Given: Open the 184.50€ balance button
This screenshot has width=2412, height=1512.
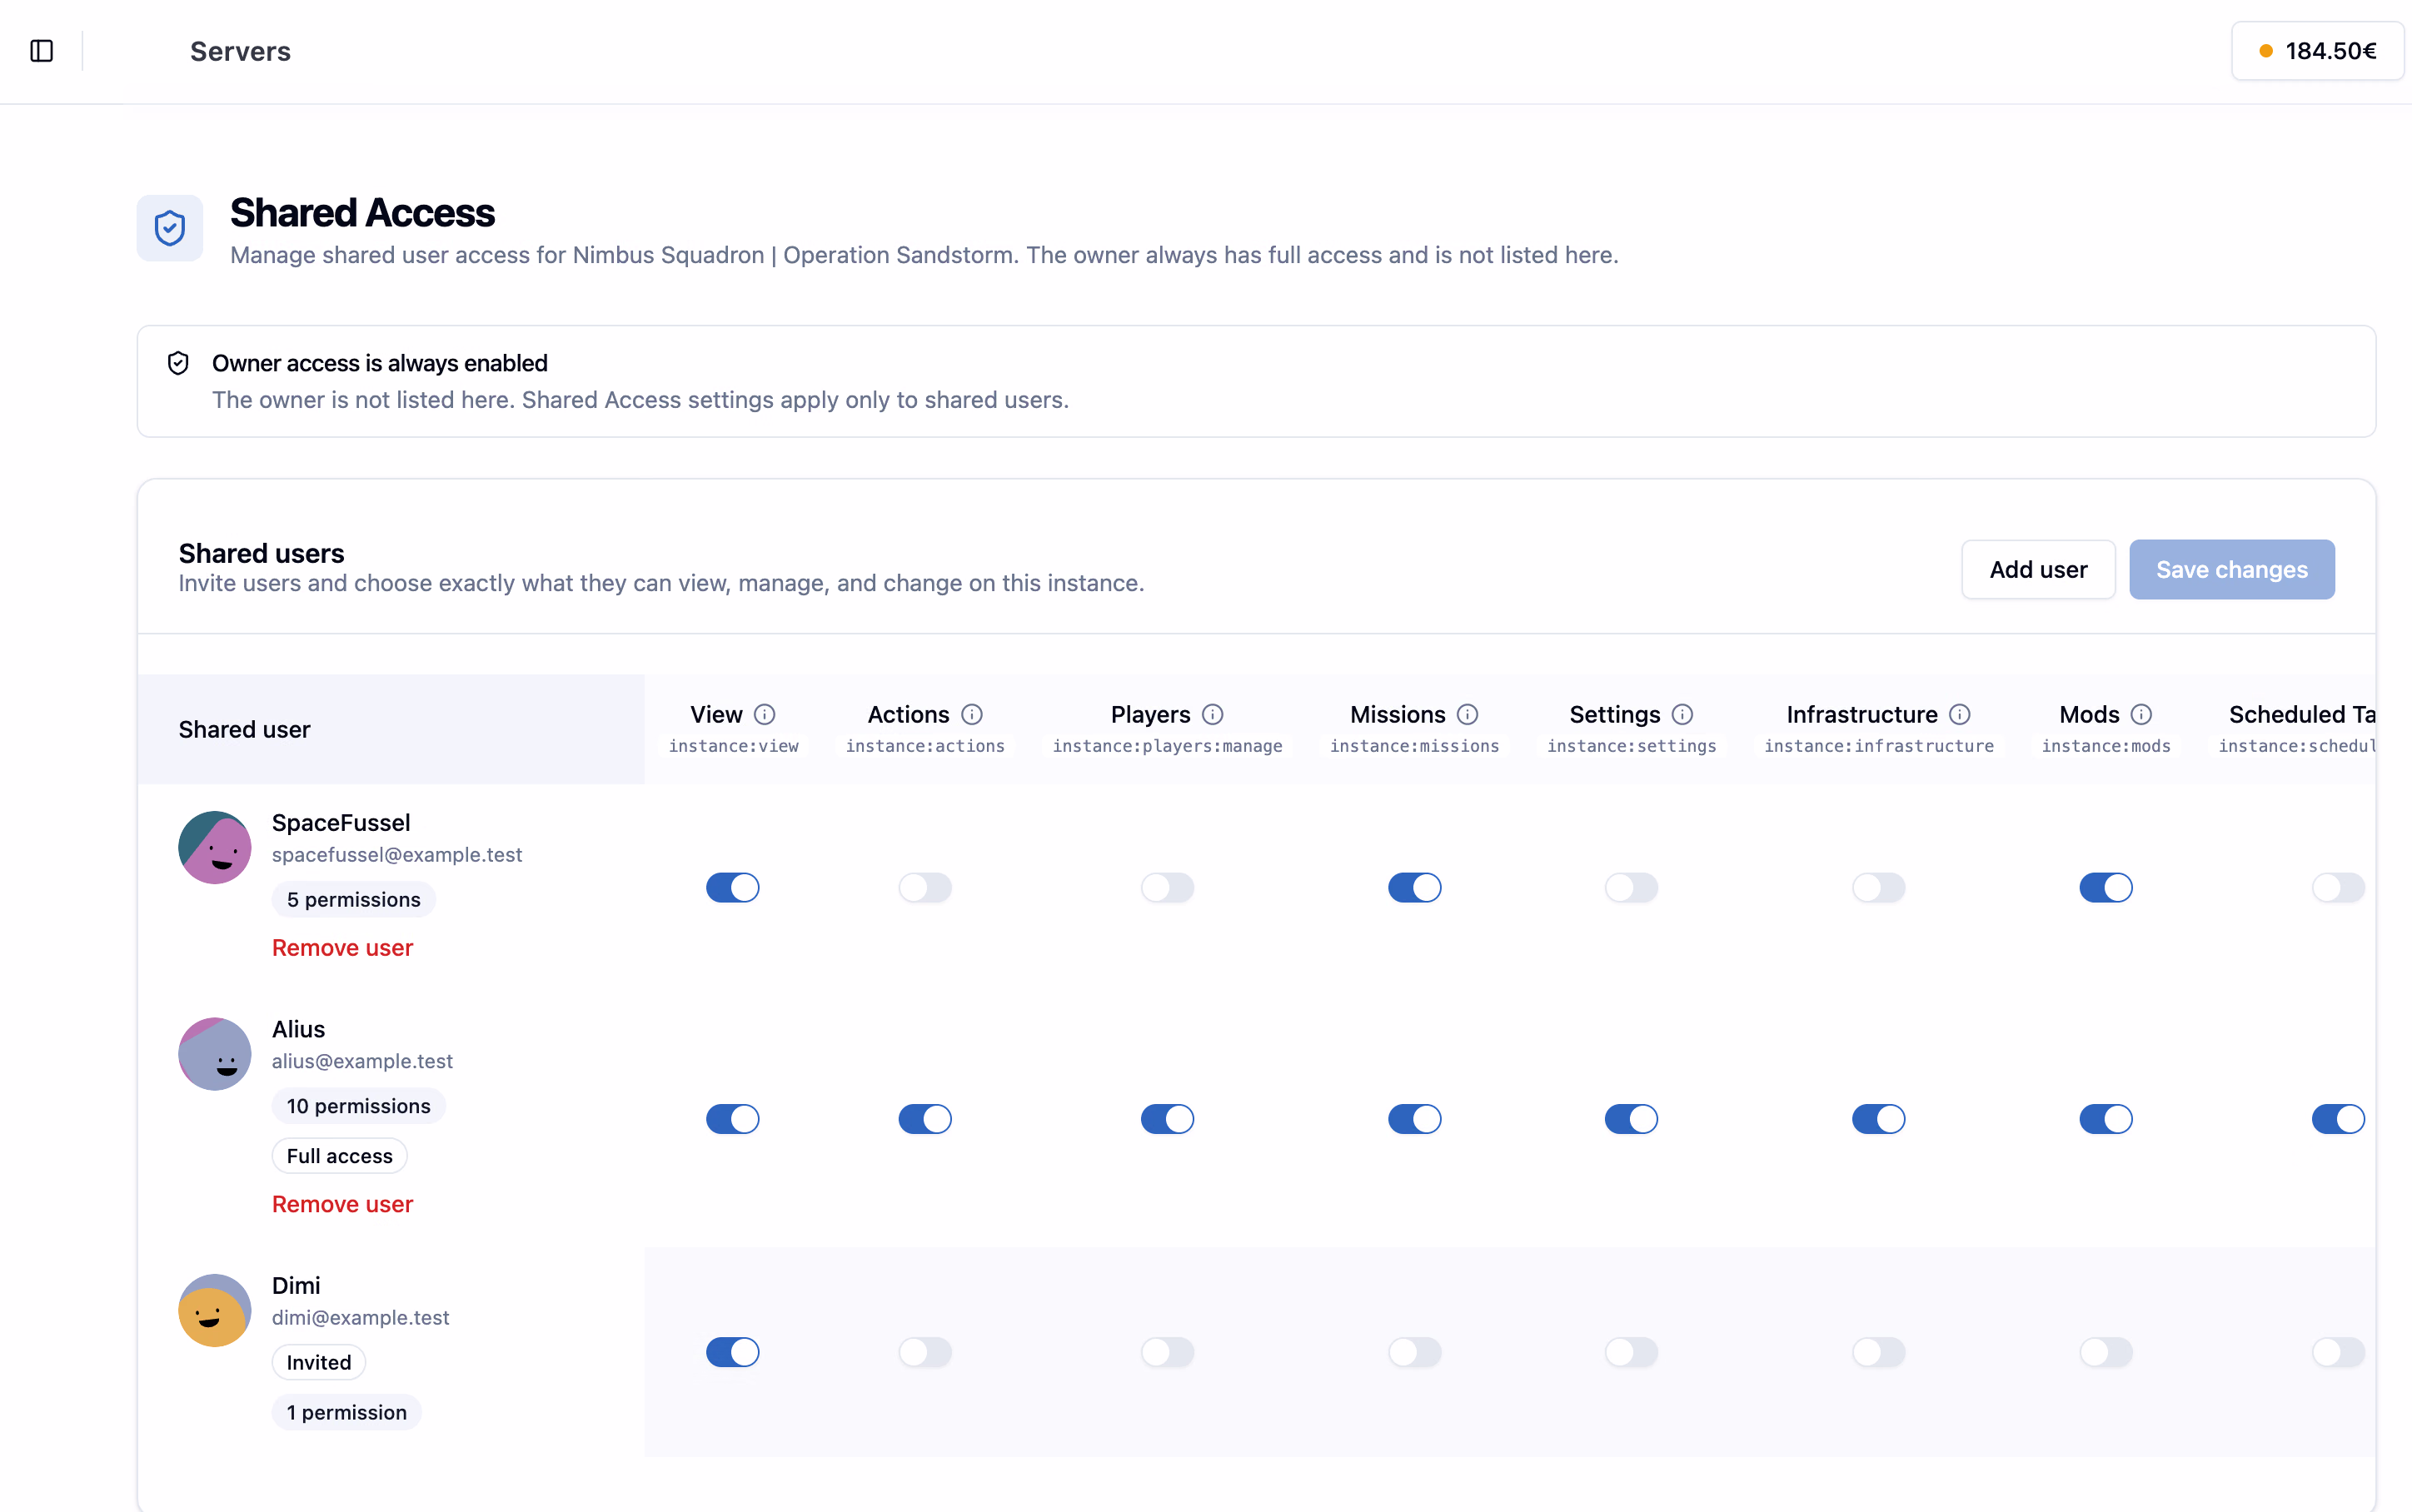Looking at the screenshot, I should (x=2317, y=51).
